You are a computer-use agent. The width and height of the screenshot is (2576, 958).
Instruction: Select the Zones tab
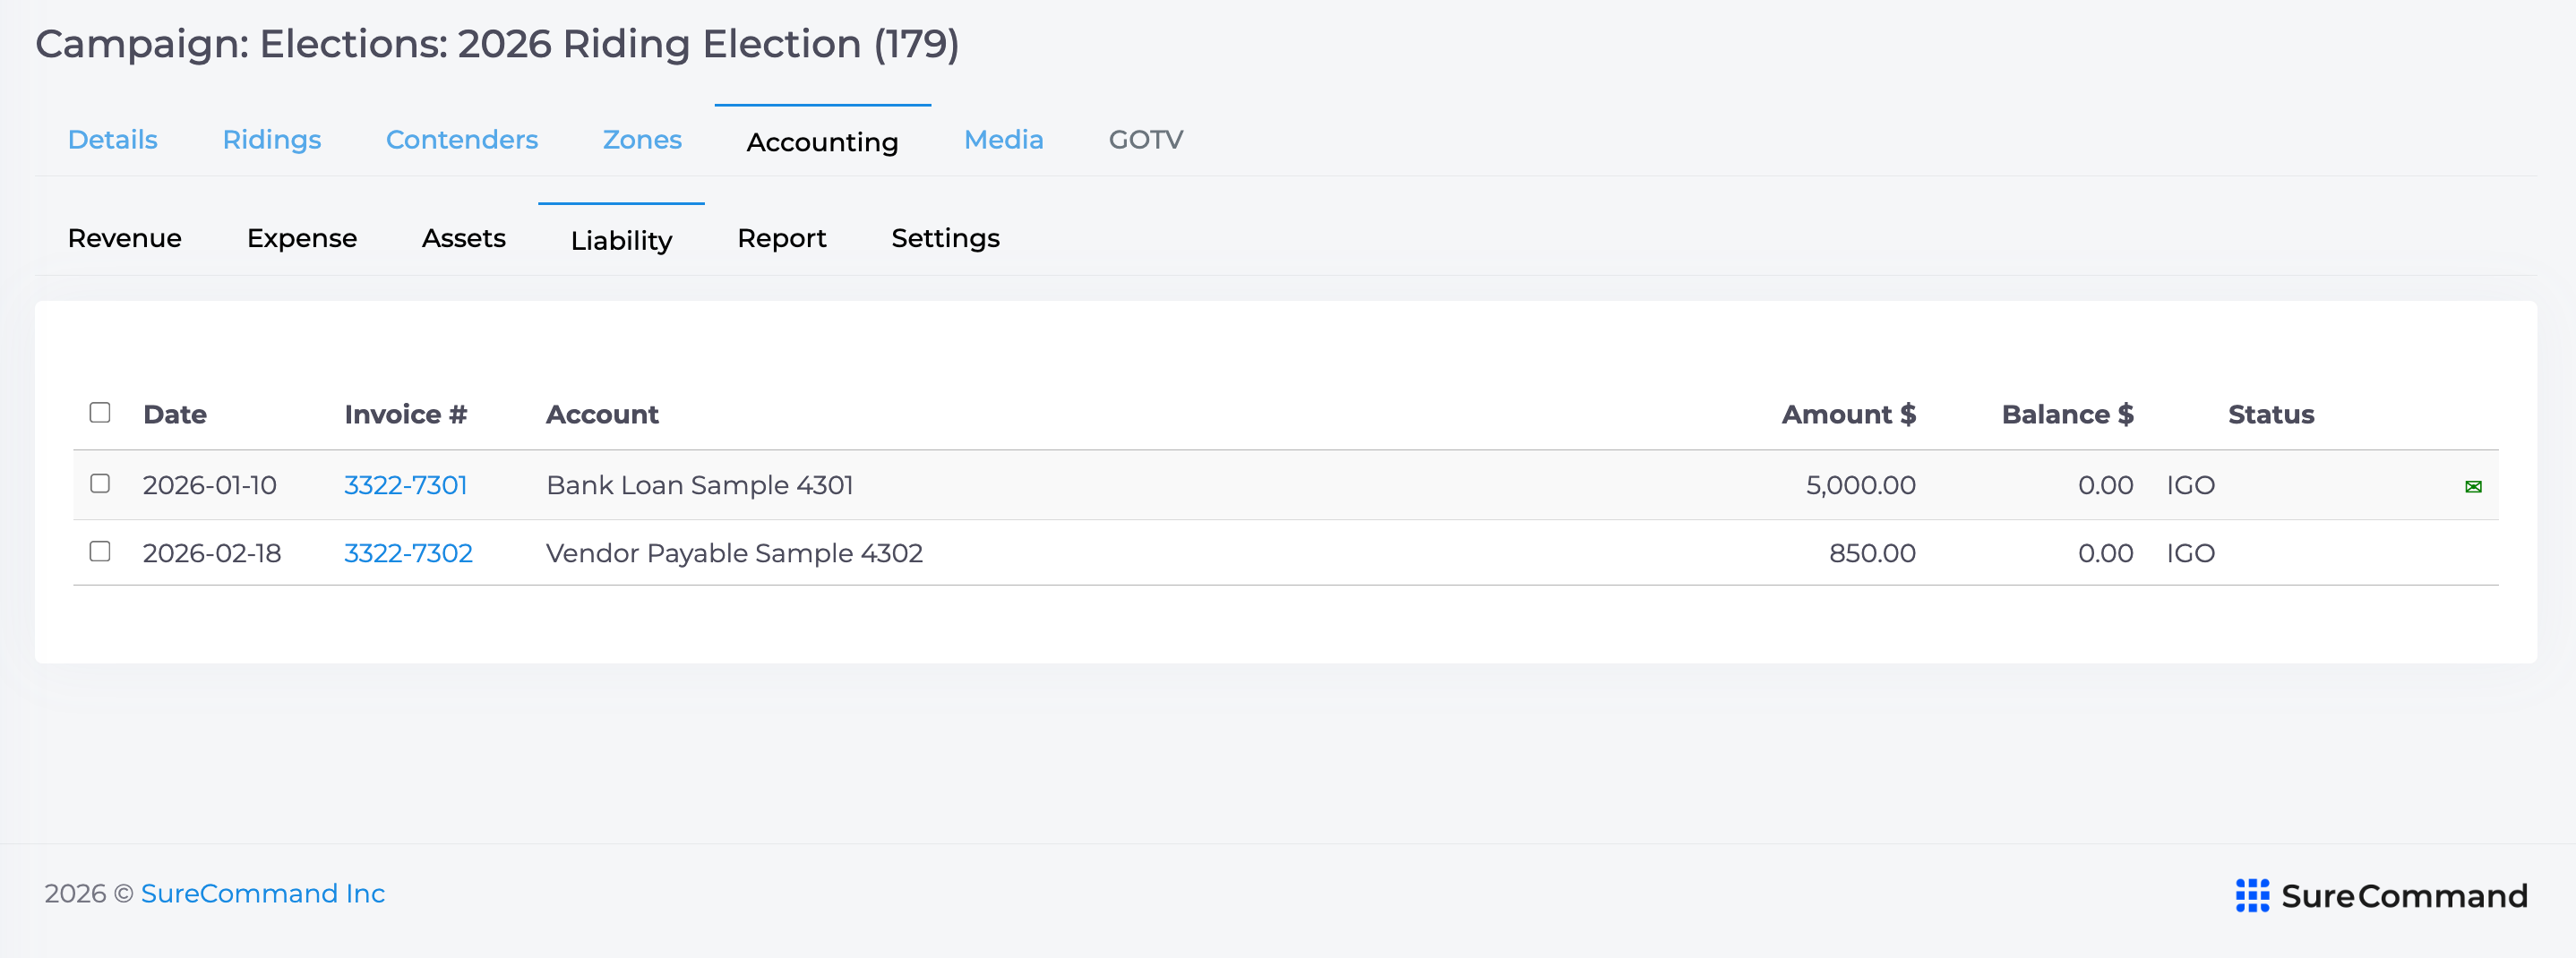642,140
